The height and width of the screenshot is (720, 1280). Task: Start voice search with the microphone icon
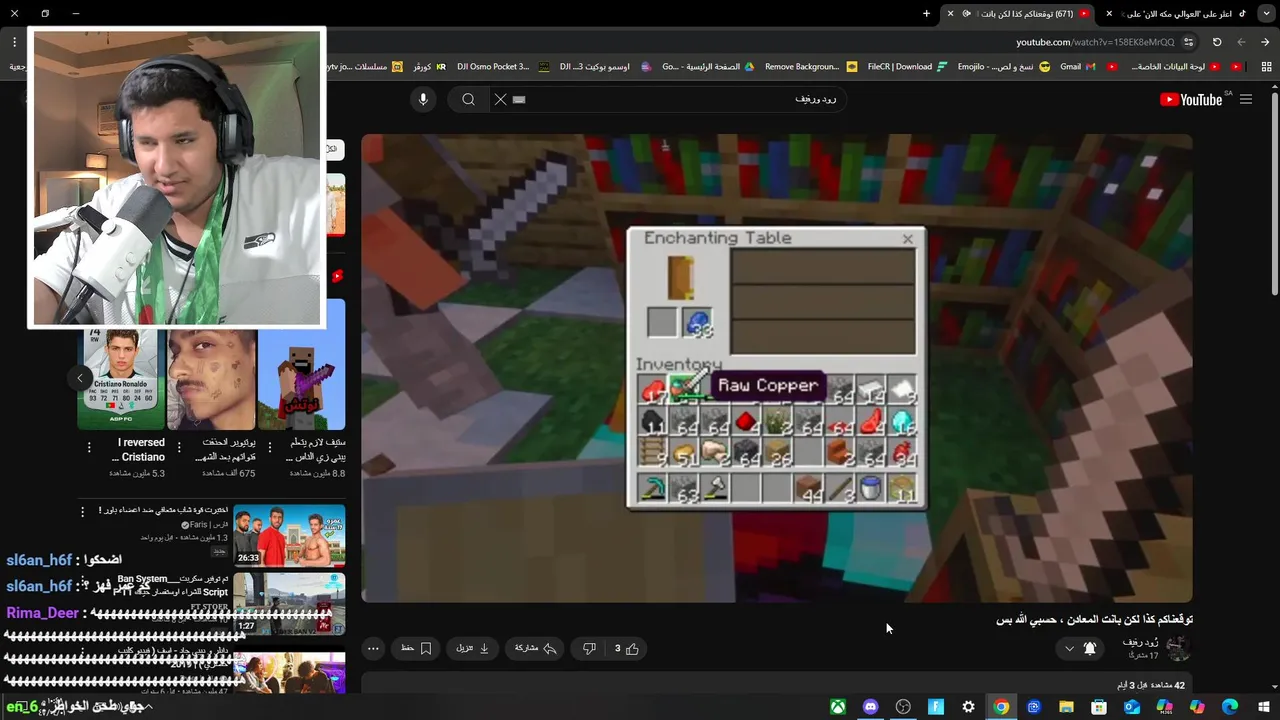click(x=423, y=99)
